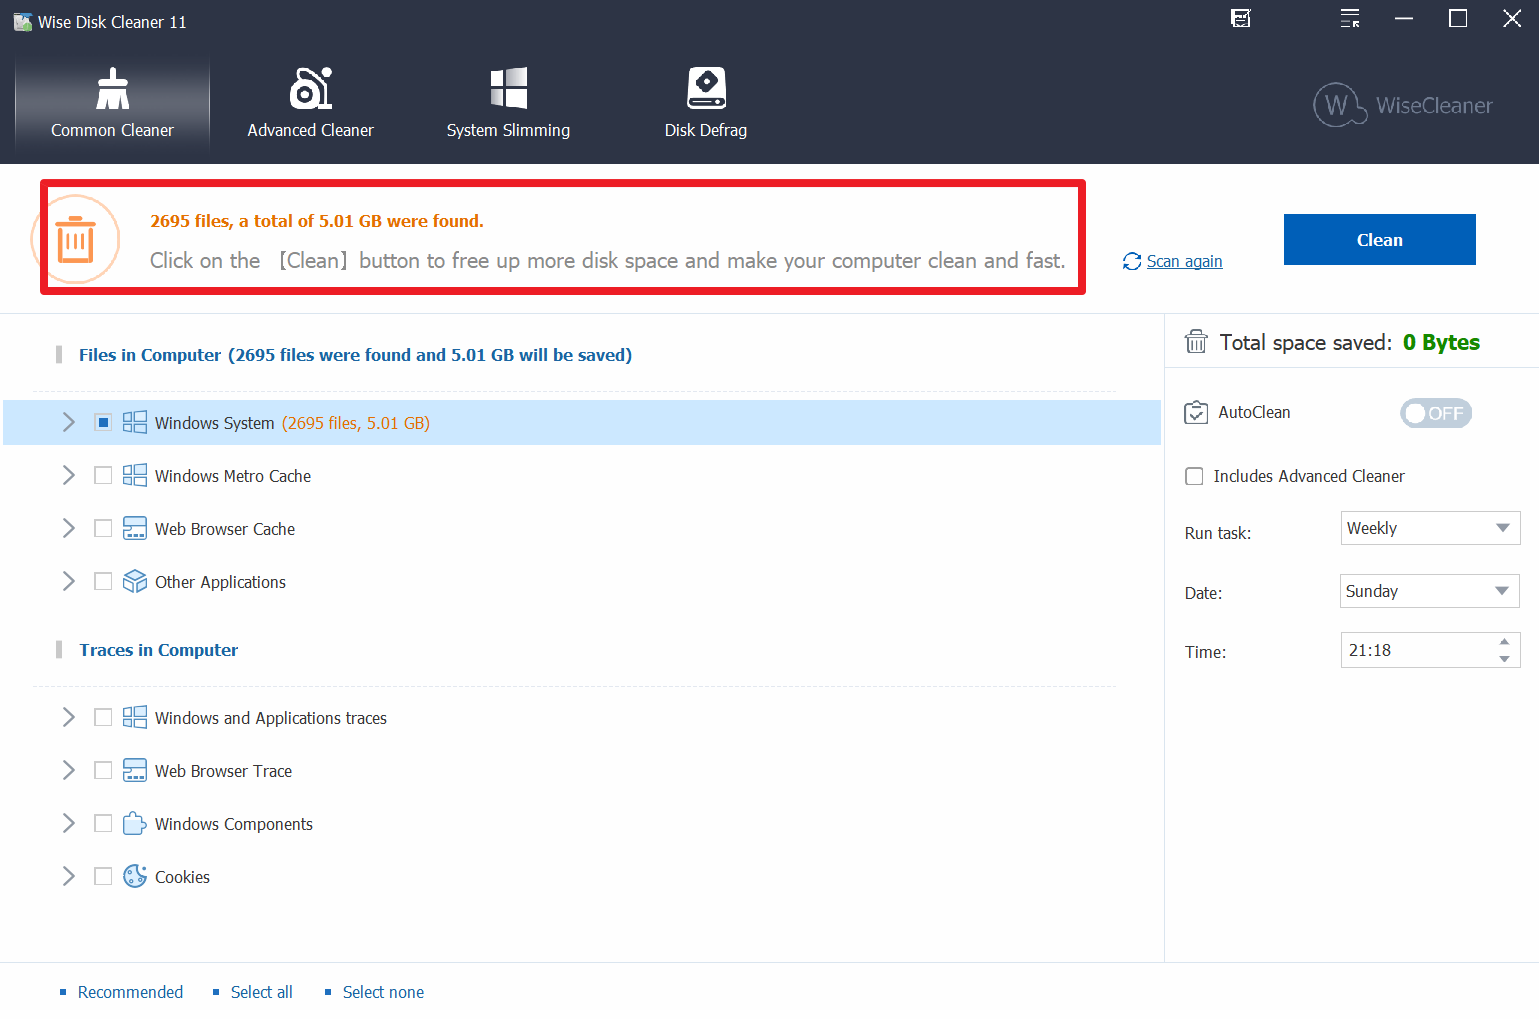Expand the Other Applications row
The width and height of the screenshot is (1539, 1019).
pyautogui.click(x=68, y=581)
